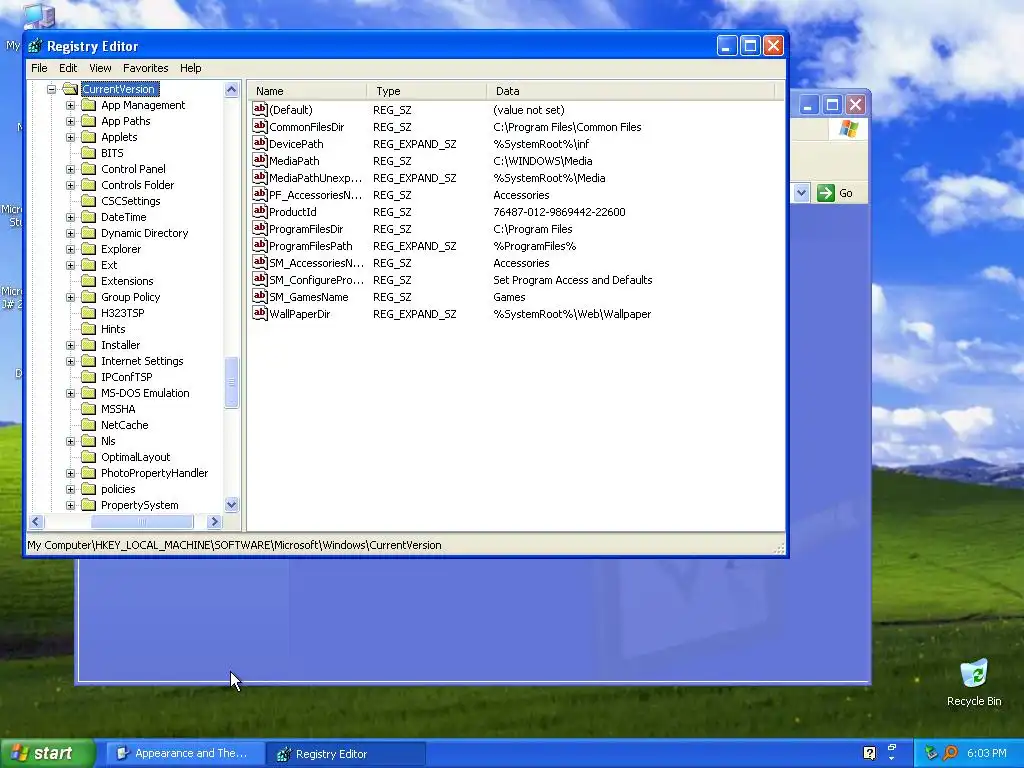Expand the policies key
The image size is (1024, 768).
[x=71, y=489]
